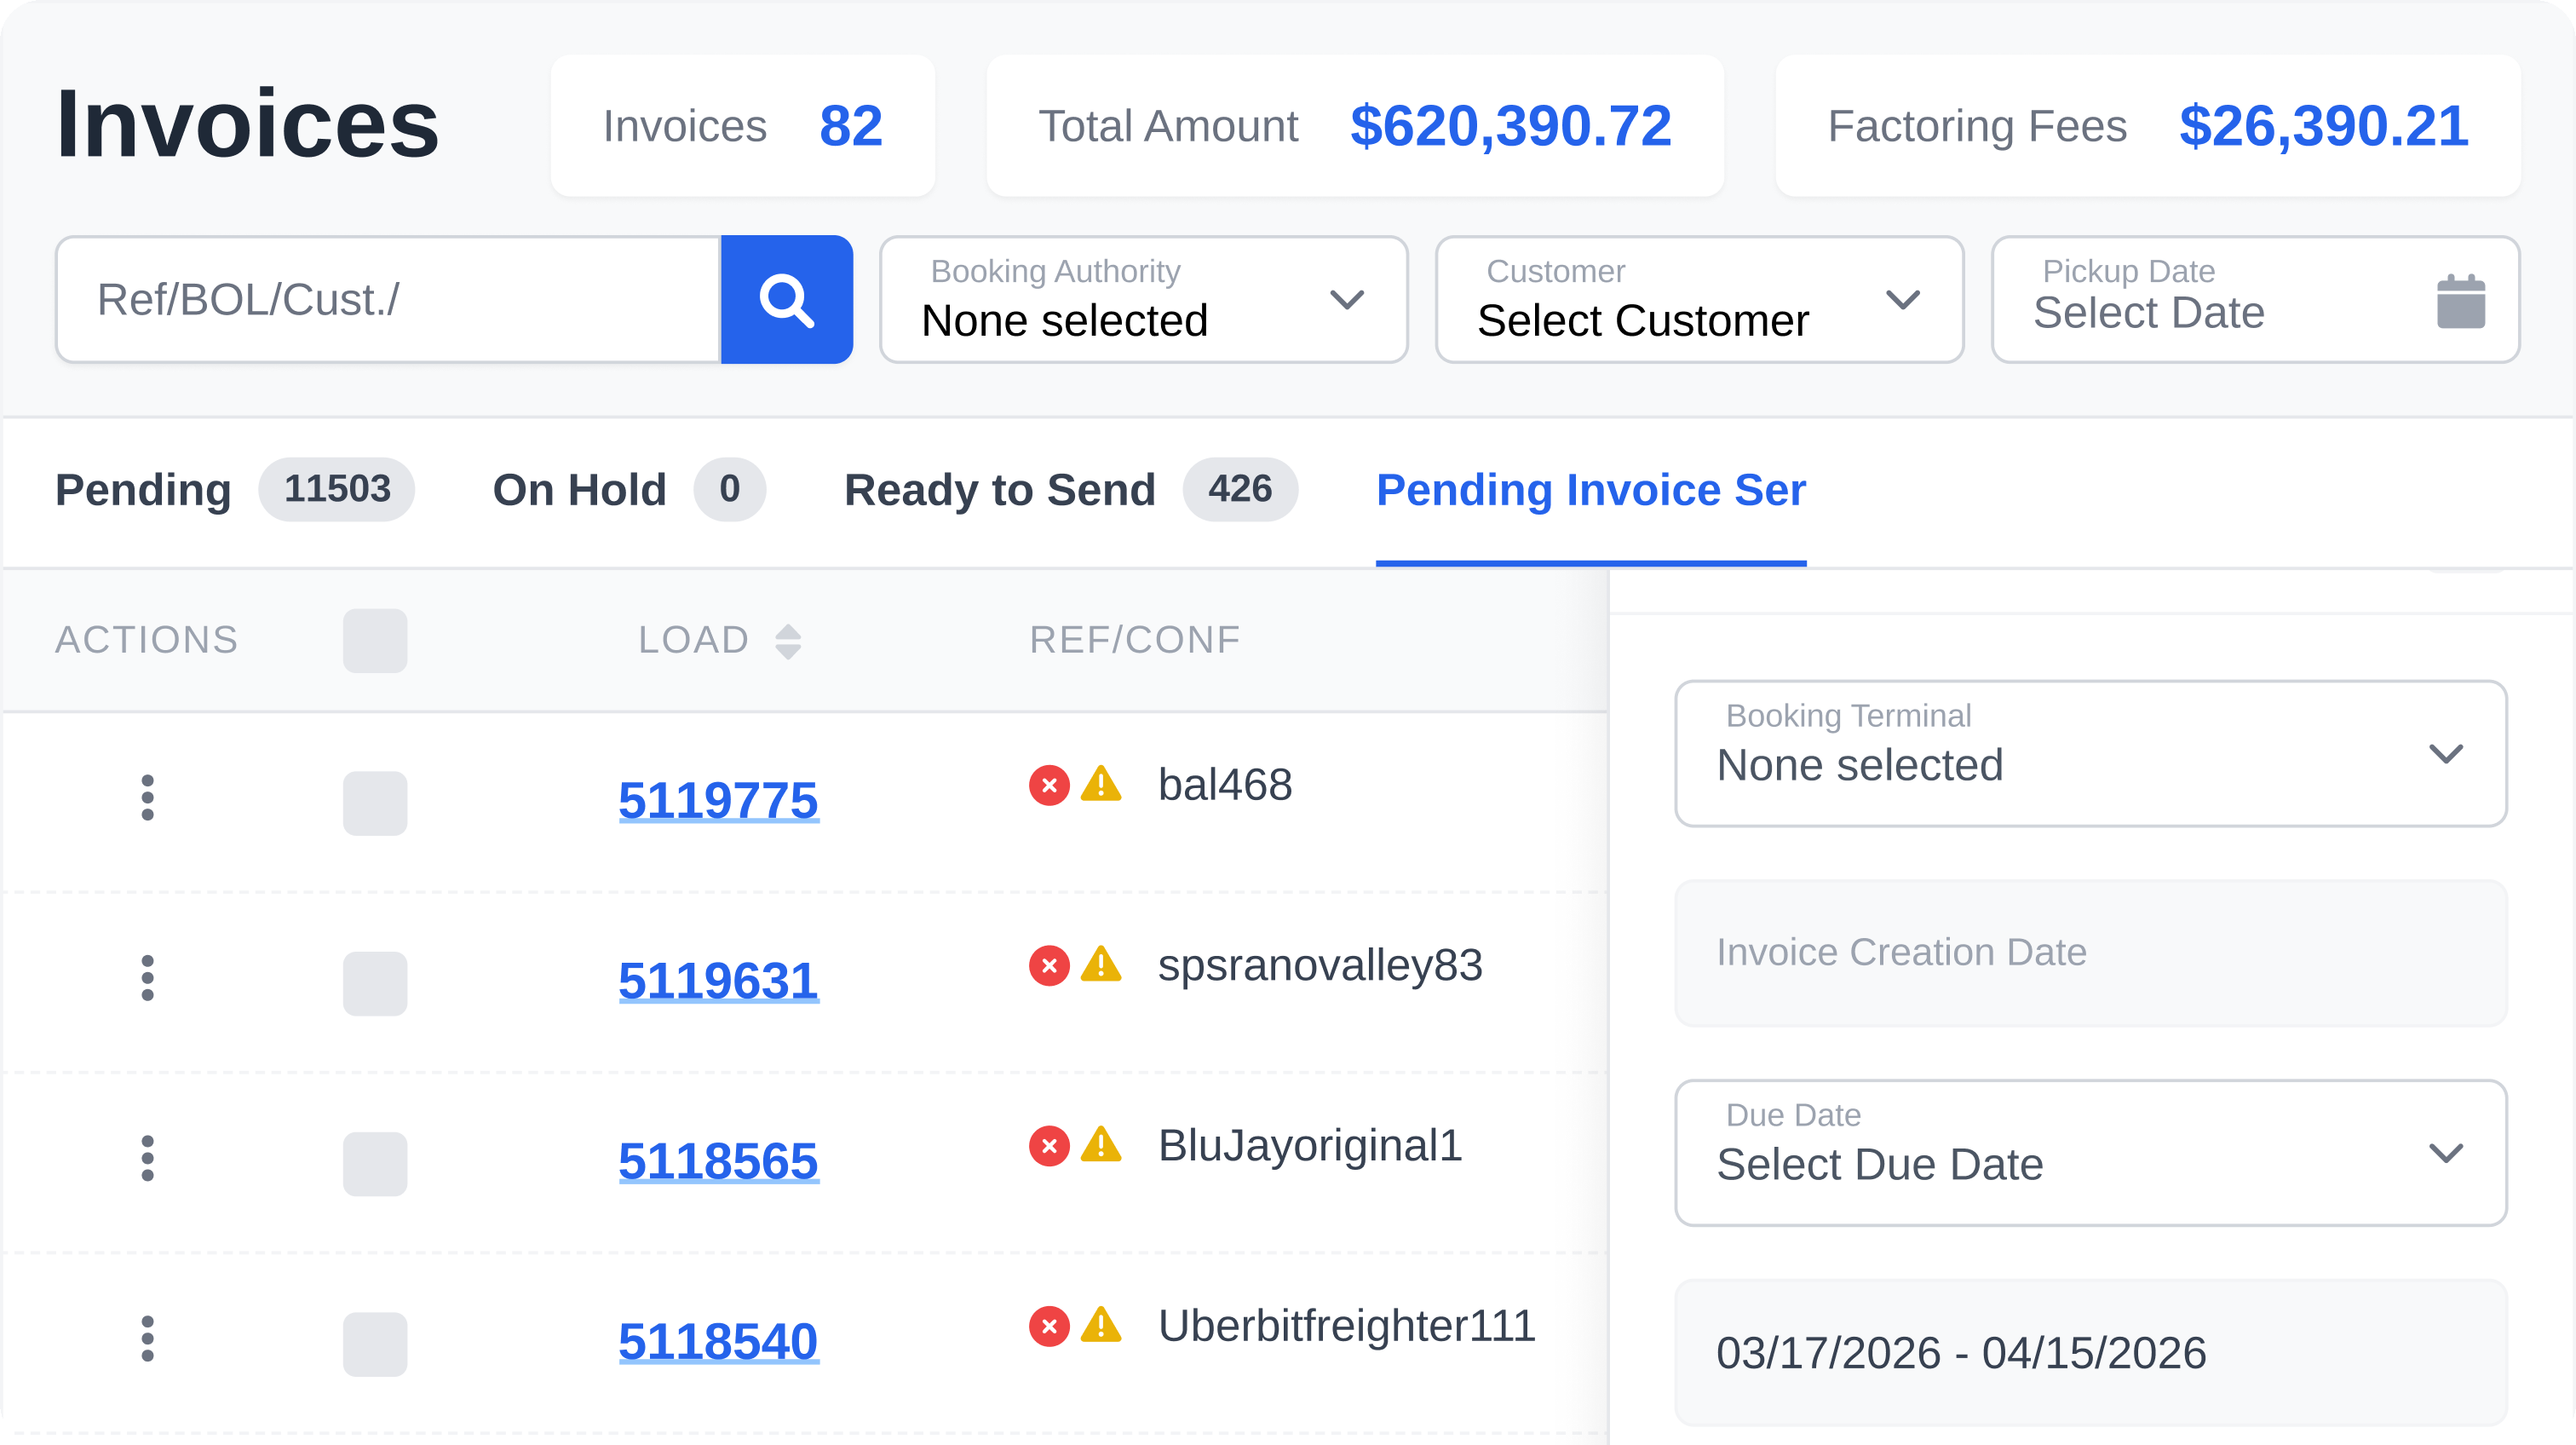The width and height of the screenshot is (2576, 1445).
Task: Switch to the Ready to Send tab
Action: 1071,490
